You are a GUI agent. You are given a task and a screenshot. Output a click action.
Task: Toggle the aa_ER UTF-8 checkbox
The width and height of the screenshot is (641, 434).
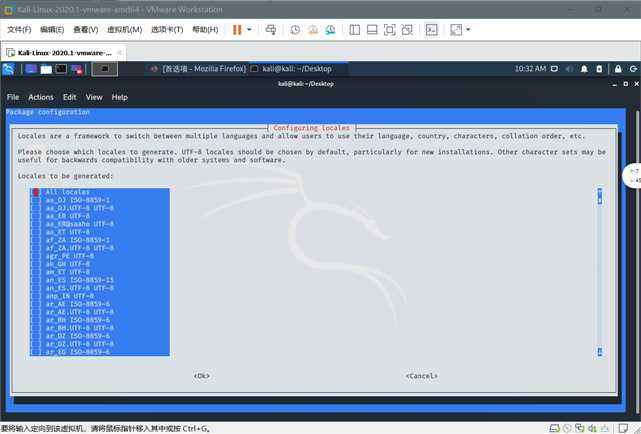36,216
